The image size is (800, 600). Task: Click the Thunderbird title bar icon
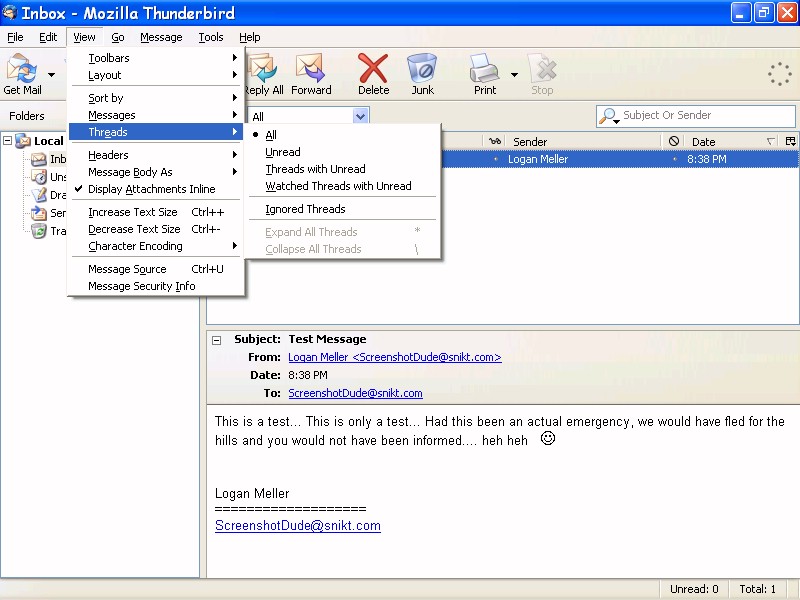[x=10, y=12]
